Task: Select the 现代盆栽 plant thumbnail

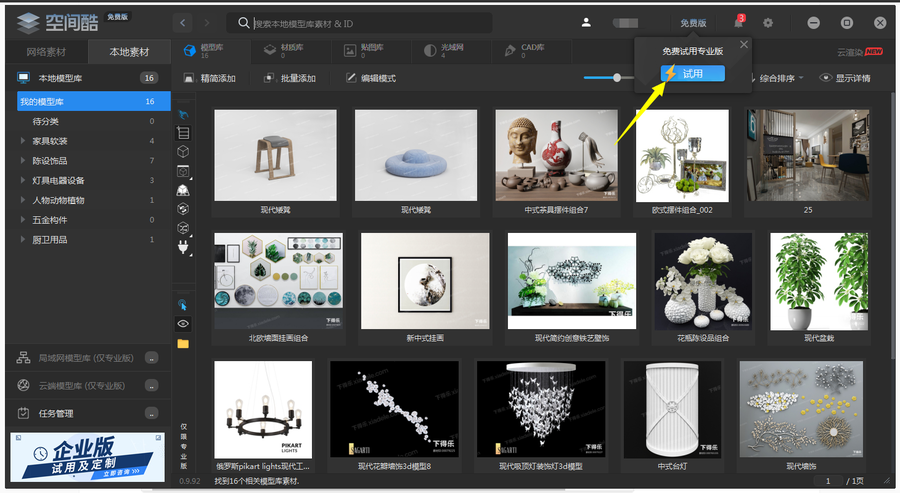Action: point(819,281)
